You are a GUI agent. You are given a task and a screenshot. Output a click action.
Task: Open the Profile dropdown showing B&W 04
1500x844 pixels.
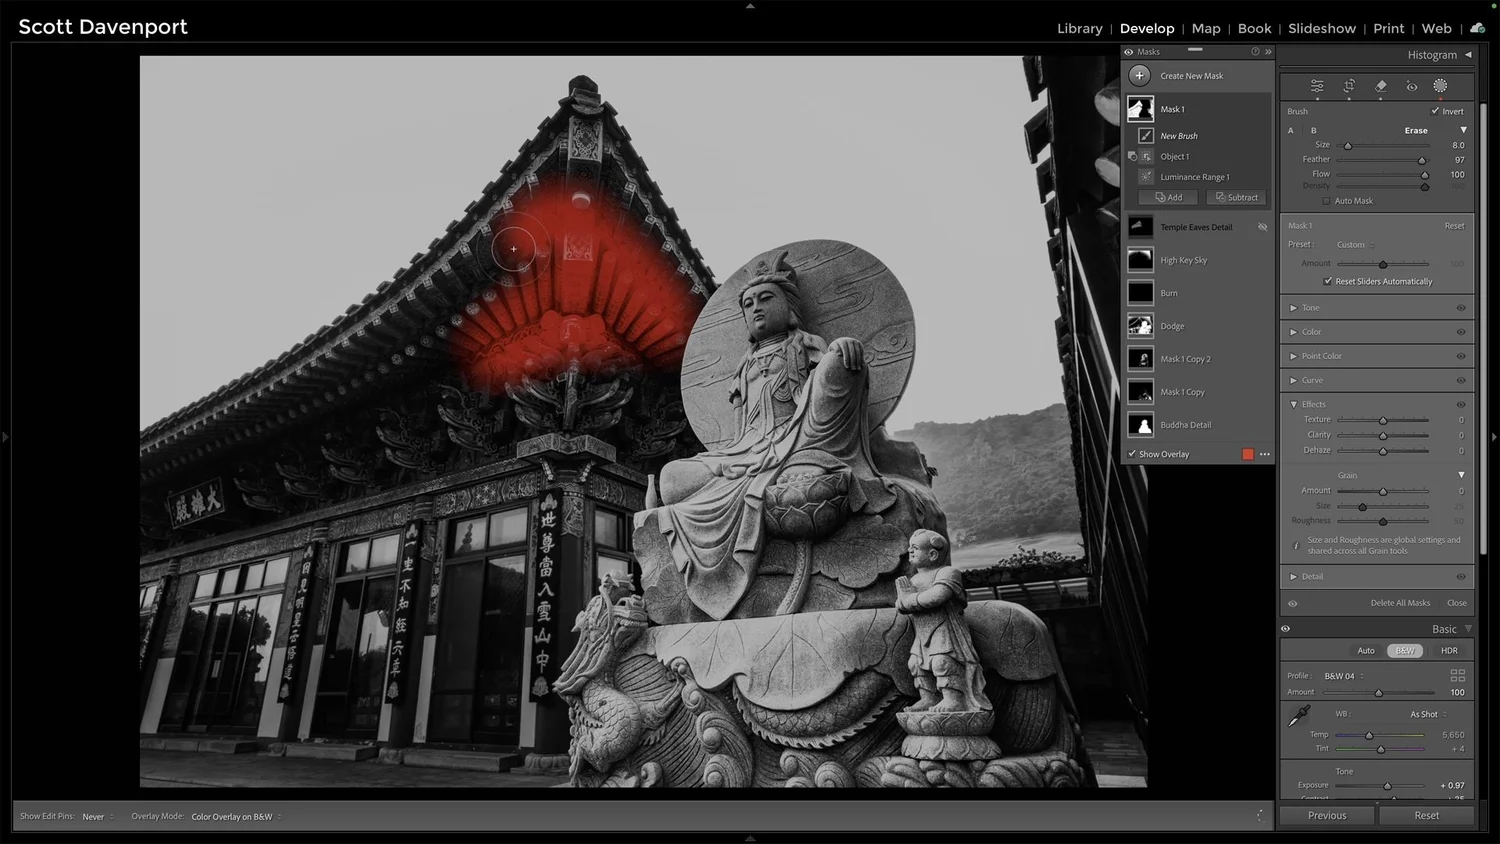[x=1339, y=675]
